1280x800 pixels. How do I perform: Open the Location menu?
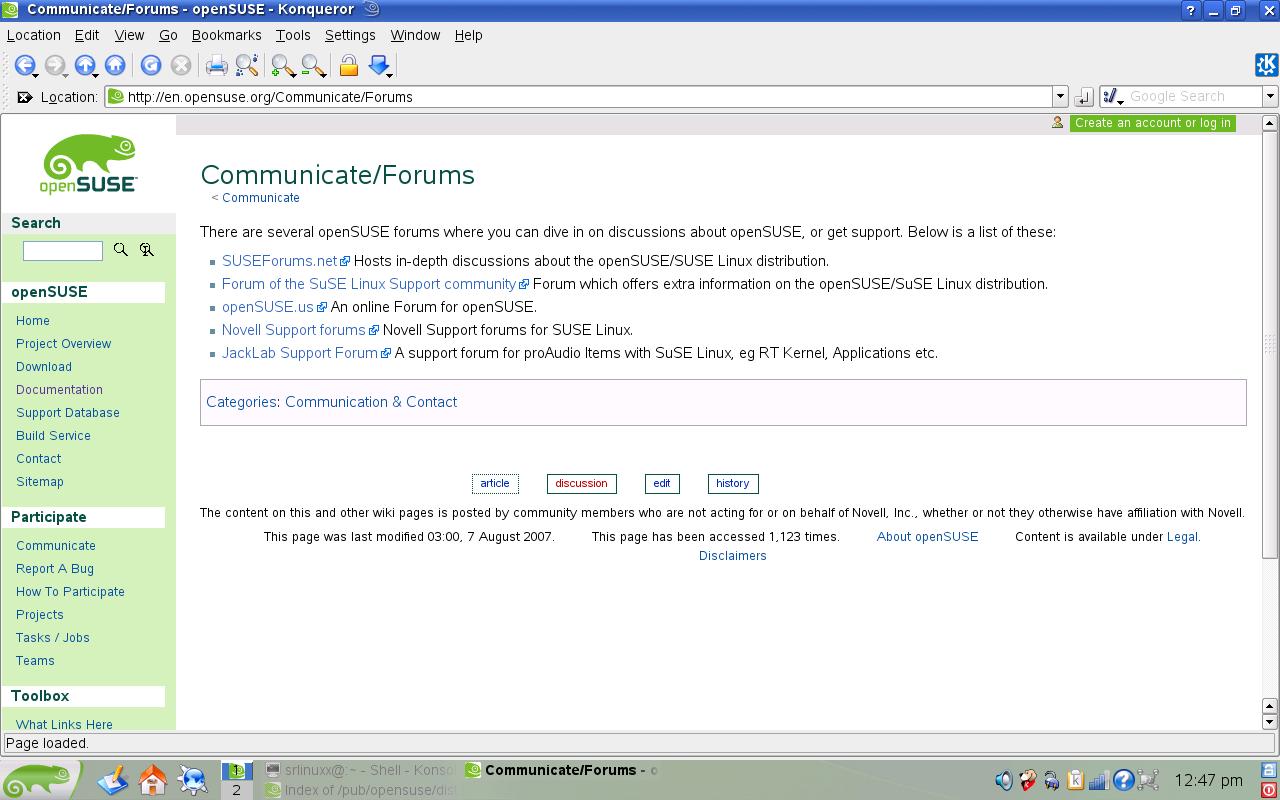[34, 35]
